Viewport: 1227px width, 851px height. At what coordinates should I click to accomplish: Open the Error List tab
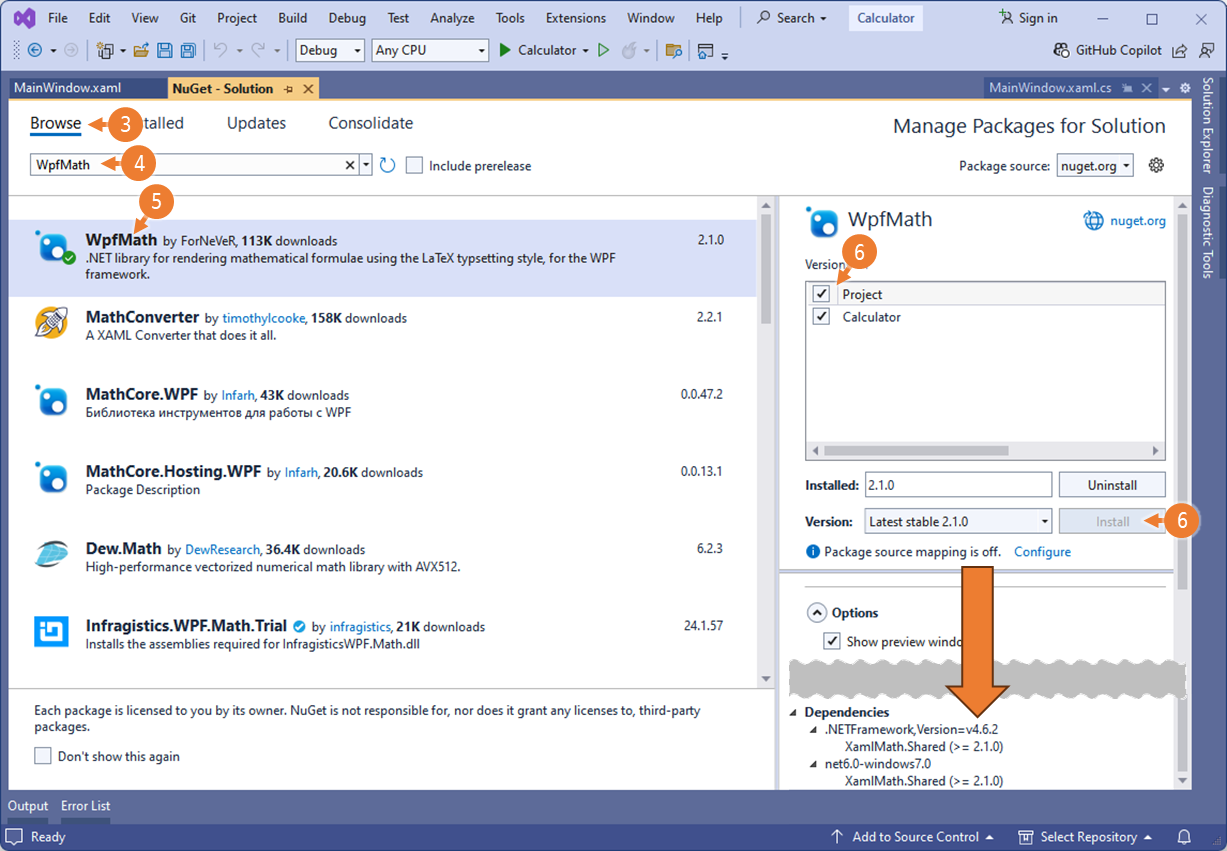(86, 806)
